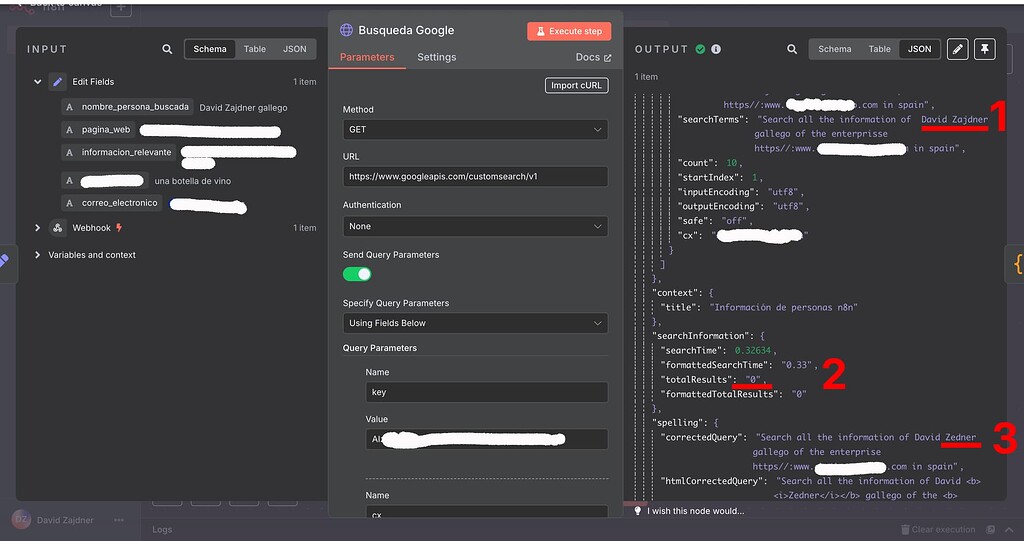
Task: Click the search icon in the INPUT panel
Action: [x=167, y=49]
